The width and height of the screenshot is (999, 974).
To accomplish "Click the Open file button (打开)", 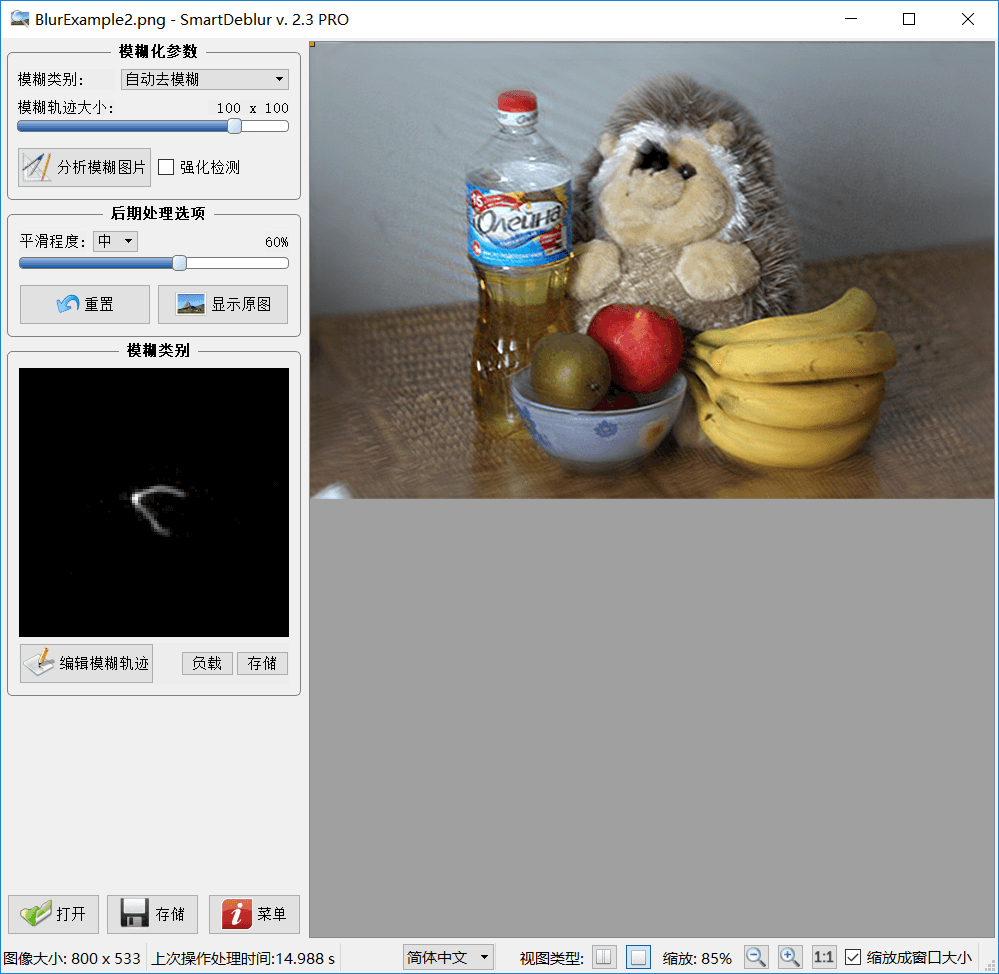I will pyautogui.click(x=53, y=914).
